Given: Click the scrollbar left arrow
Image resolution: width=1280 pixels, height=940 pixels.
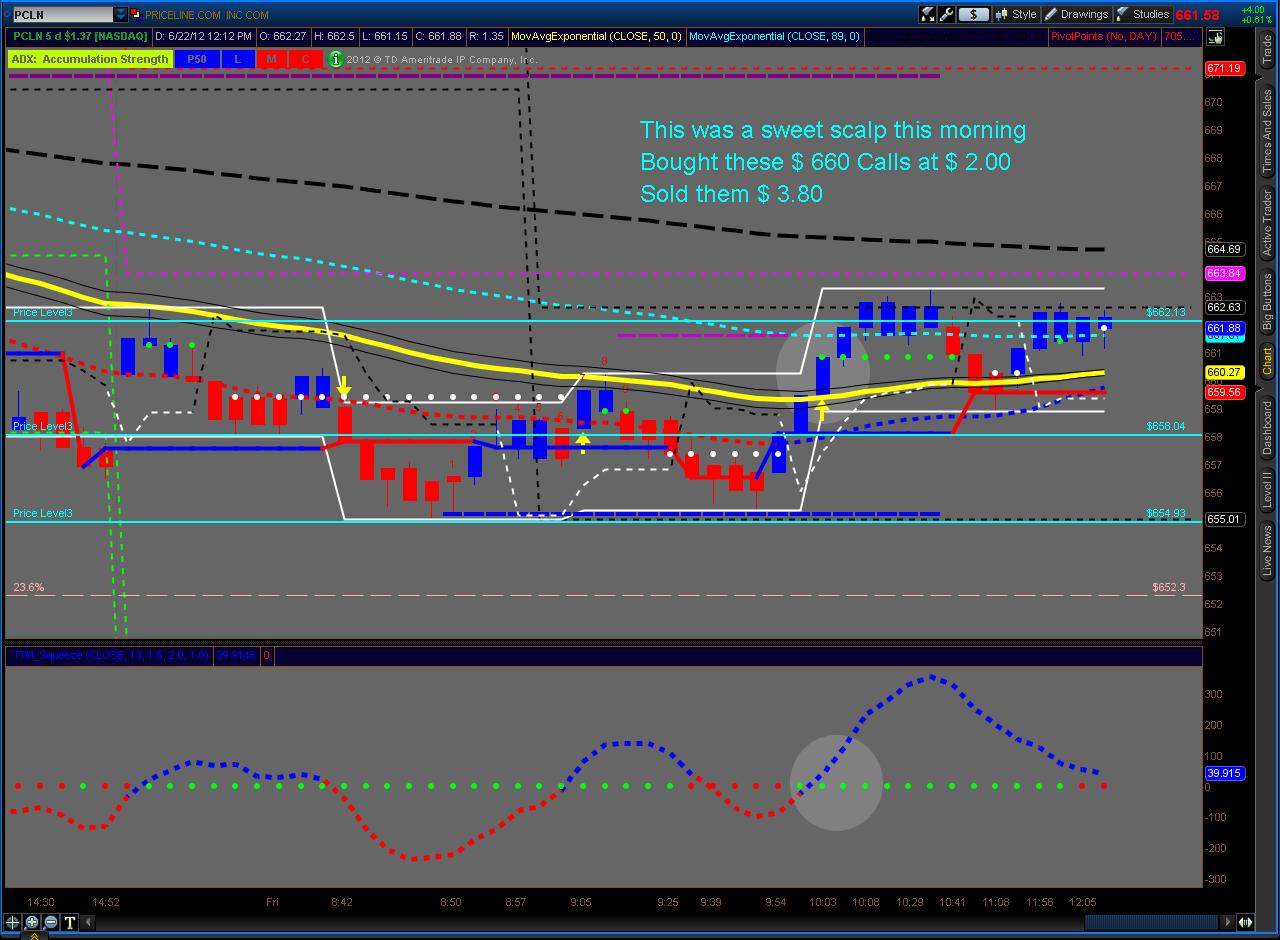Looking at the screenshot, I should tap(87, 922).
